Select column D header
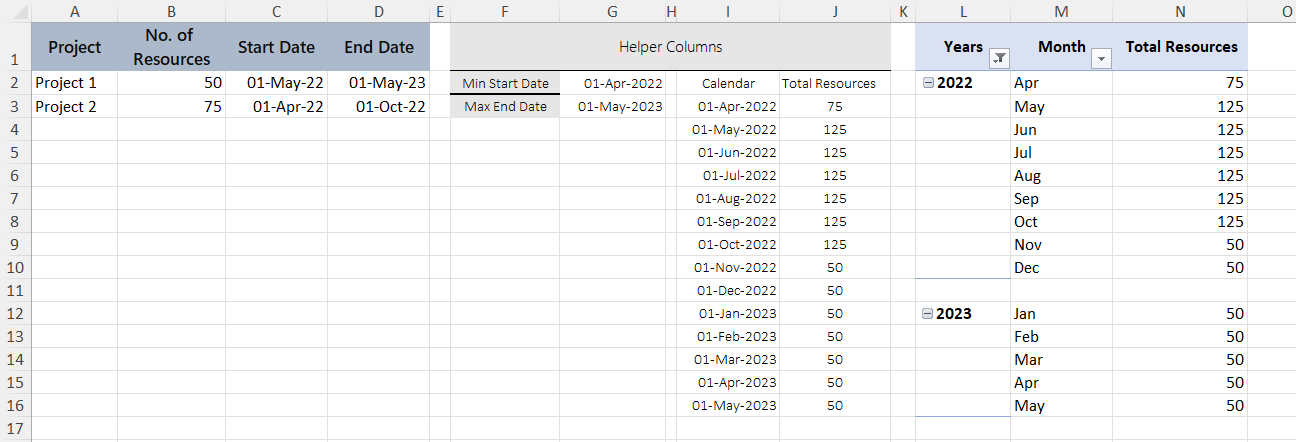The height and width of the screenshot is (442, 1296). tap(379, 11)
